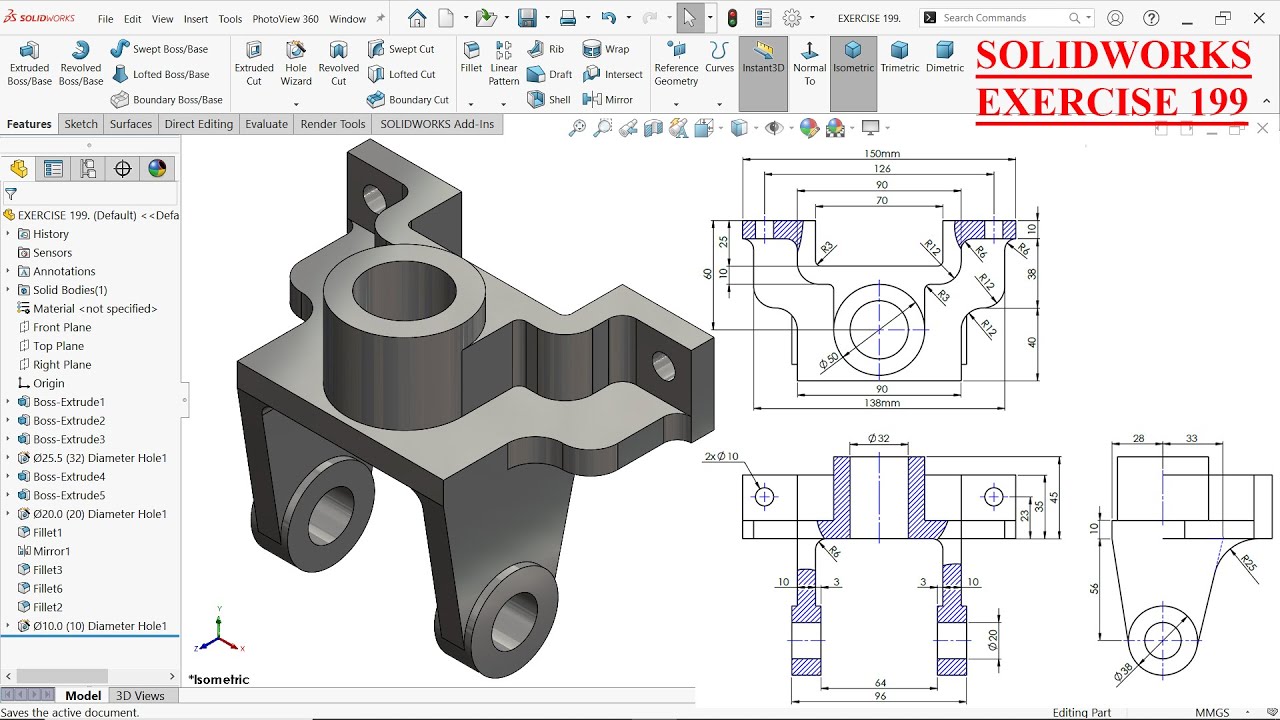Click the user login account button
Screen dimensions: 1280x720
click(1115, 18)
